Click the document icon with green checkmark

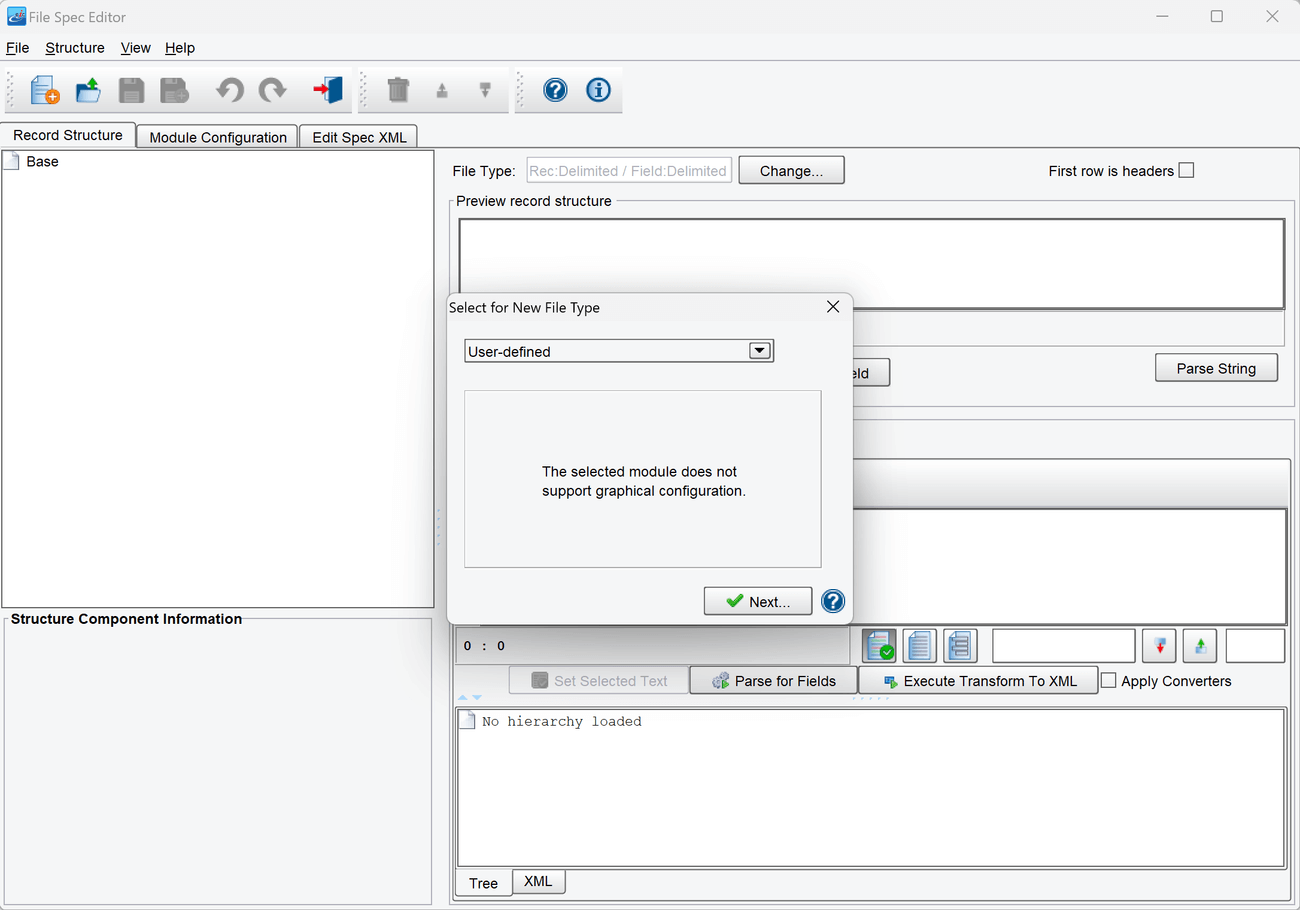pos(879,646)
